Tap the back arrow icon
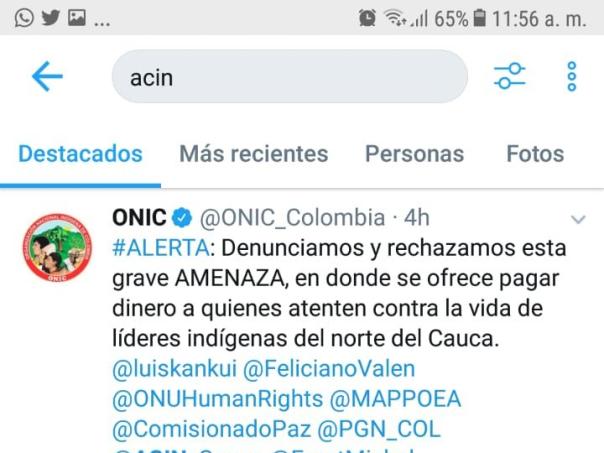The width and height of the screenshot is (604, 453). point(47,76)
